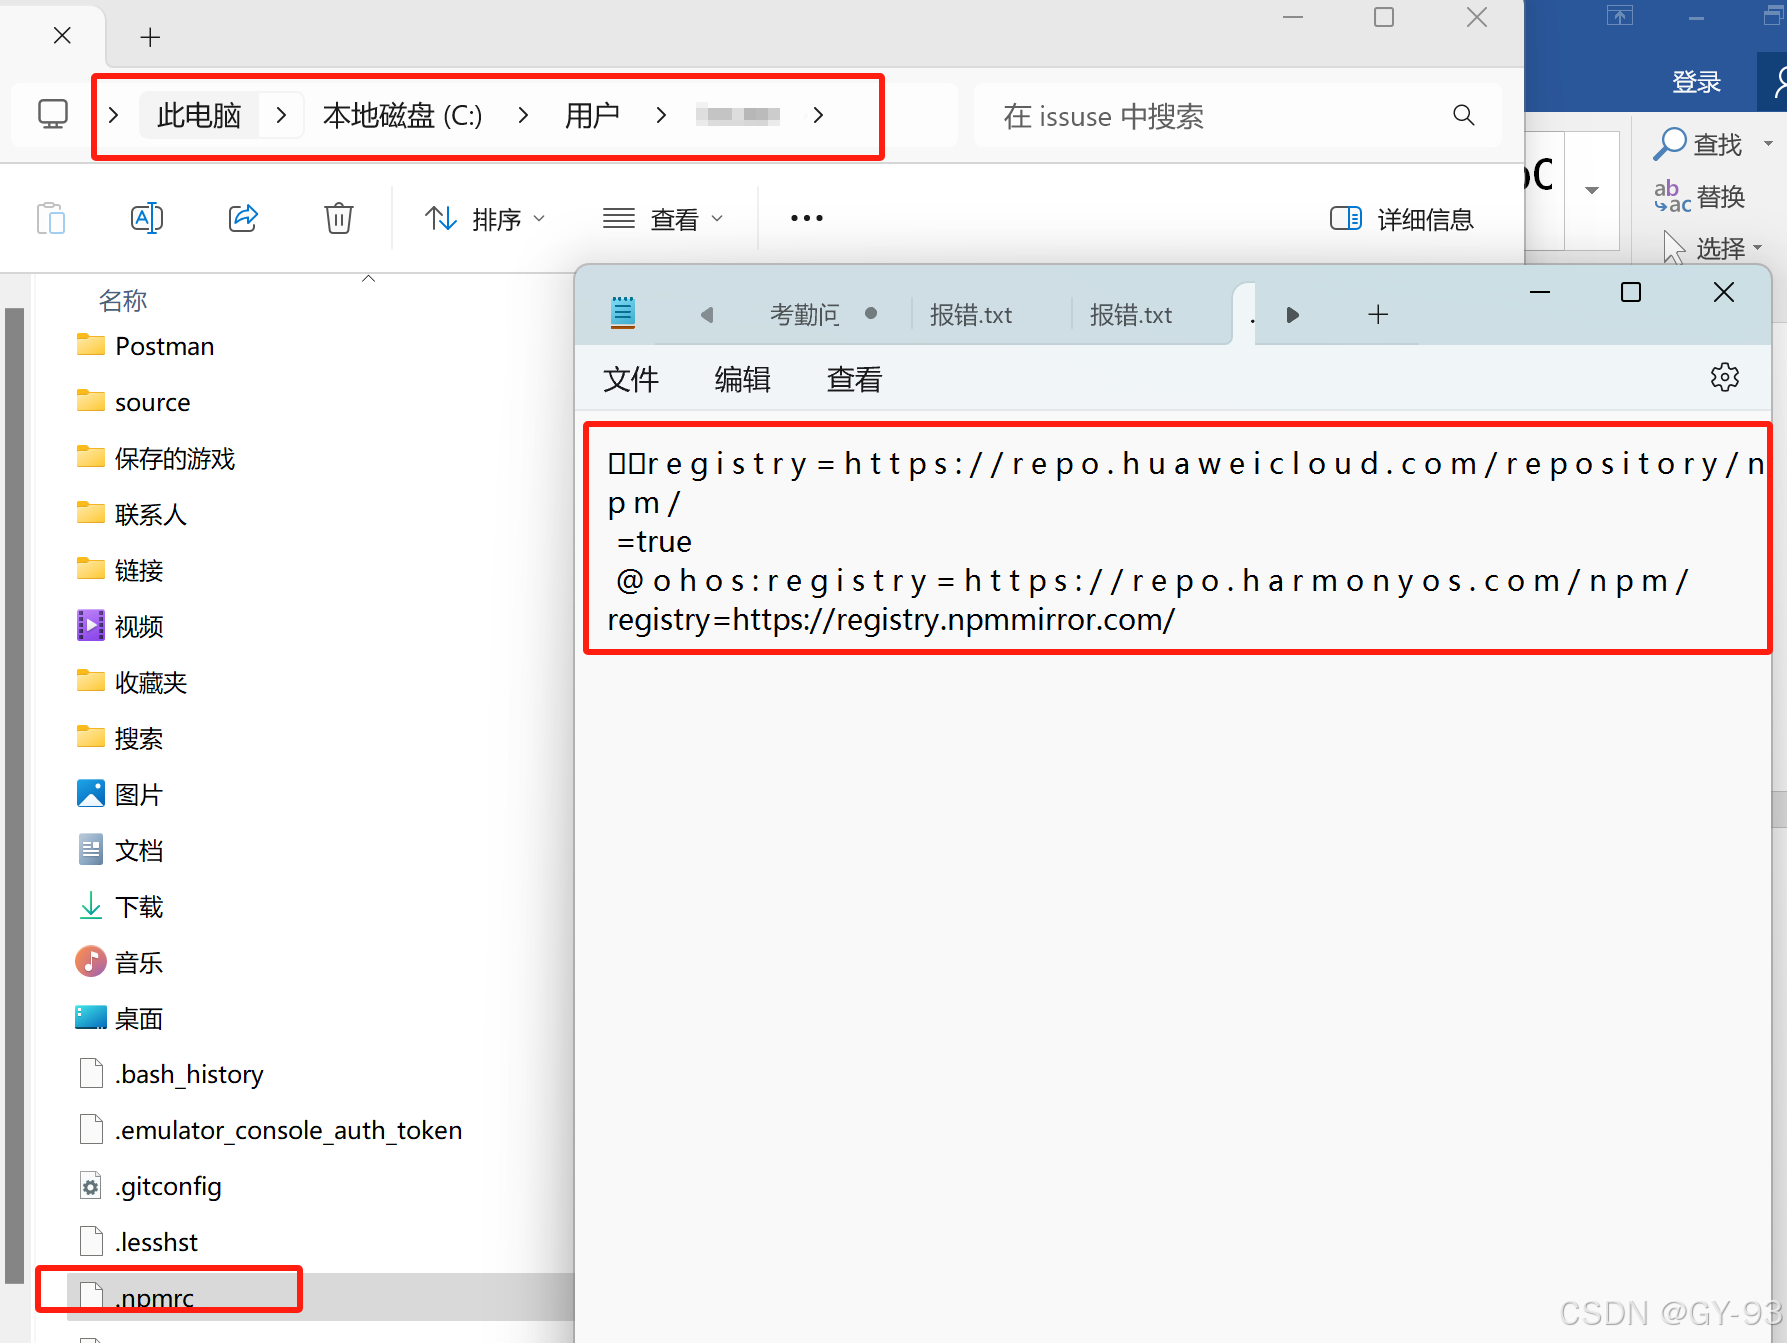The height and width of the screenshot is (1343, 1787).
Task: Click the Notepad app icon
Action: [x=623, y=313]
